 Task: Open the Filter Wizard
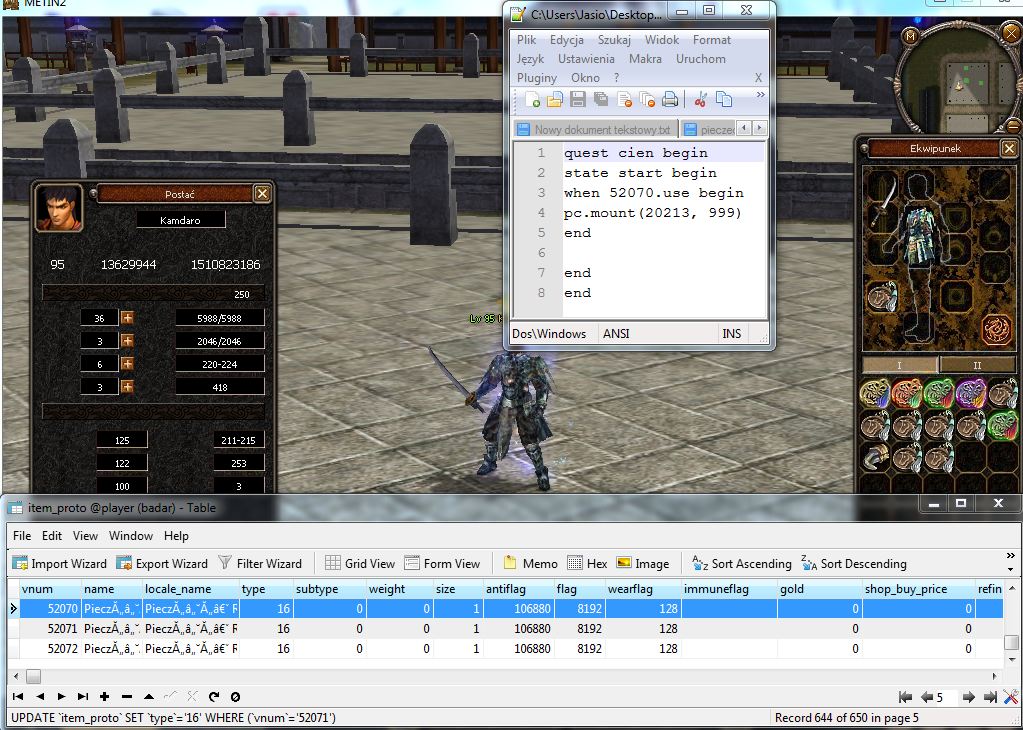click(260, 563)
